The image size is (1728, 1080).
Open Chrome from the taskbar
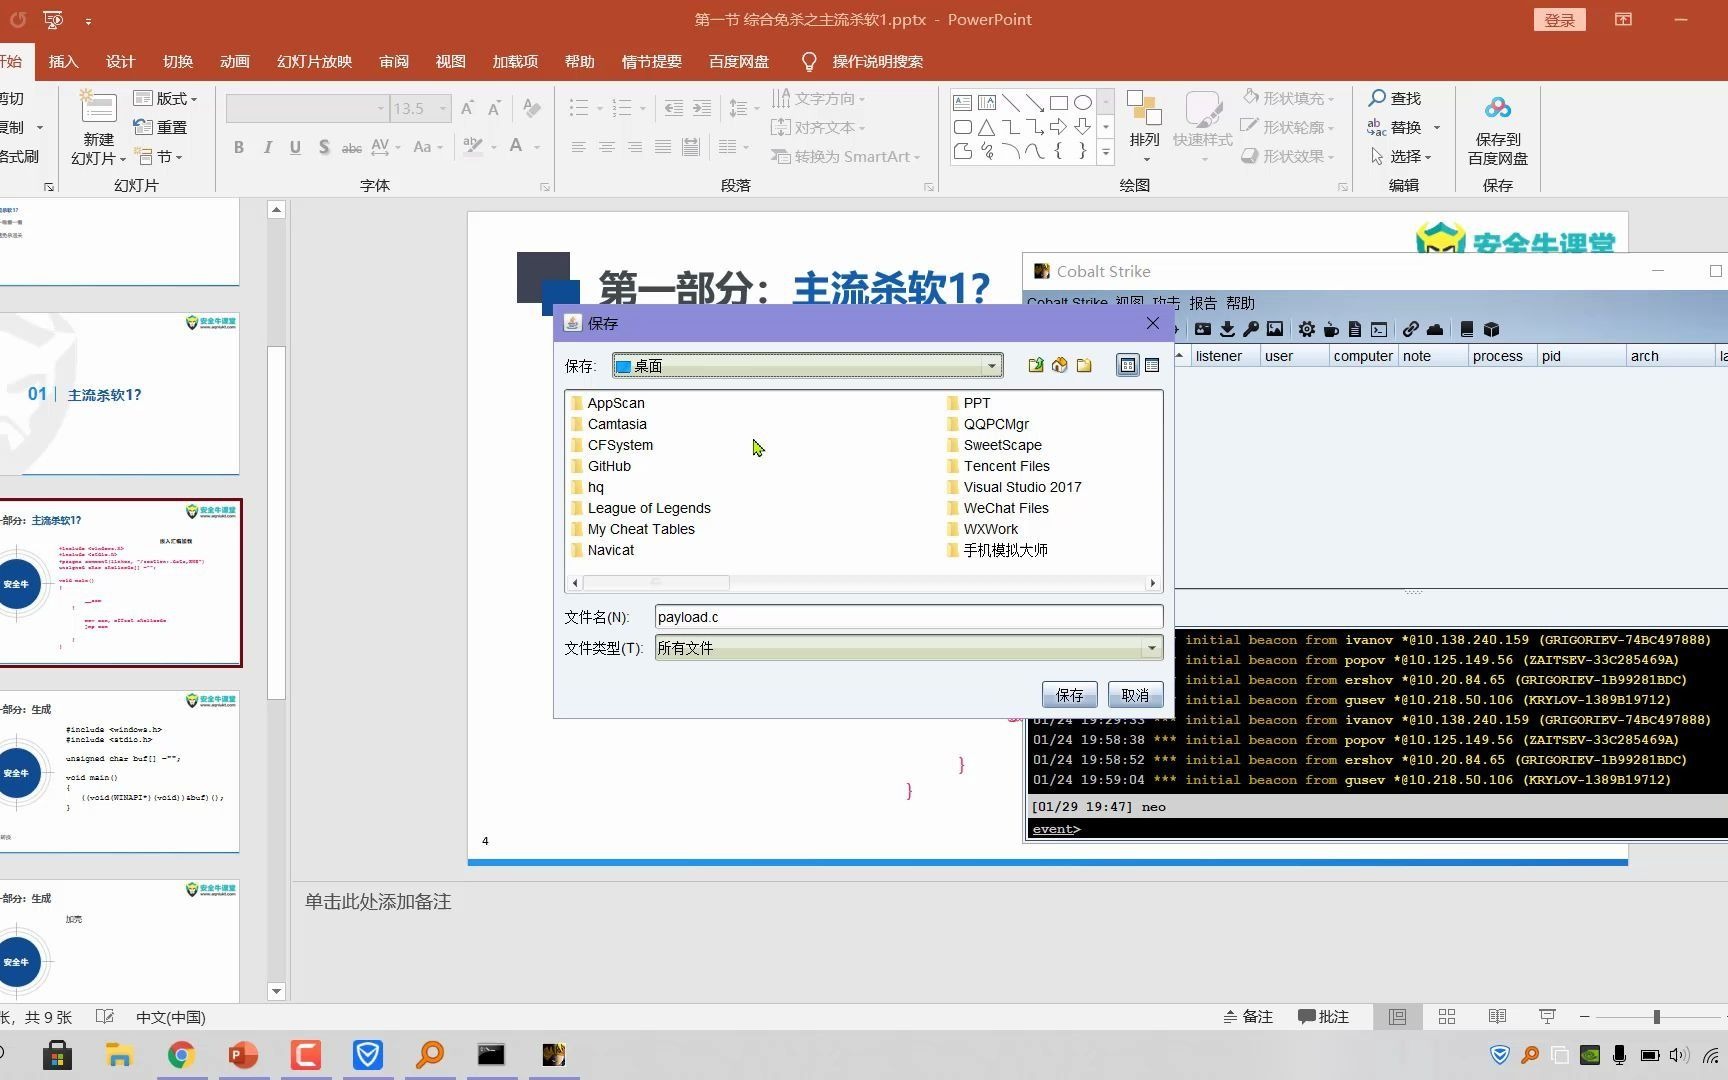tap(181, 1055)
